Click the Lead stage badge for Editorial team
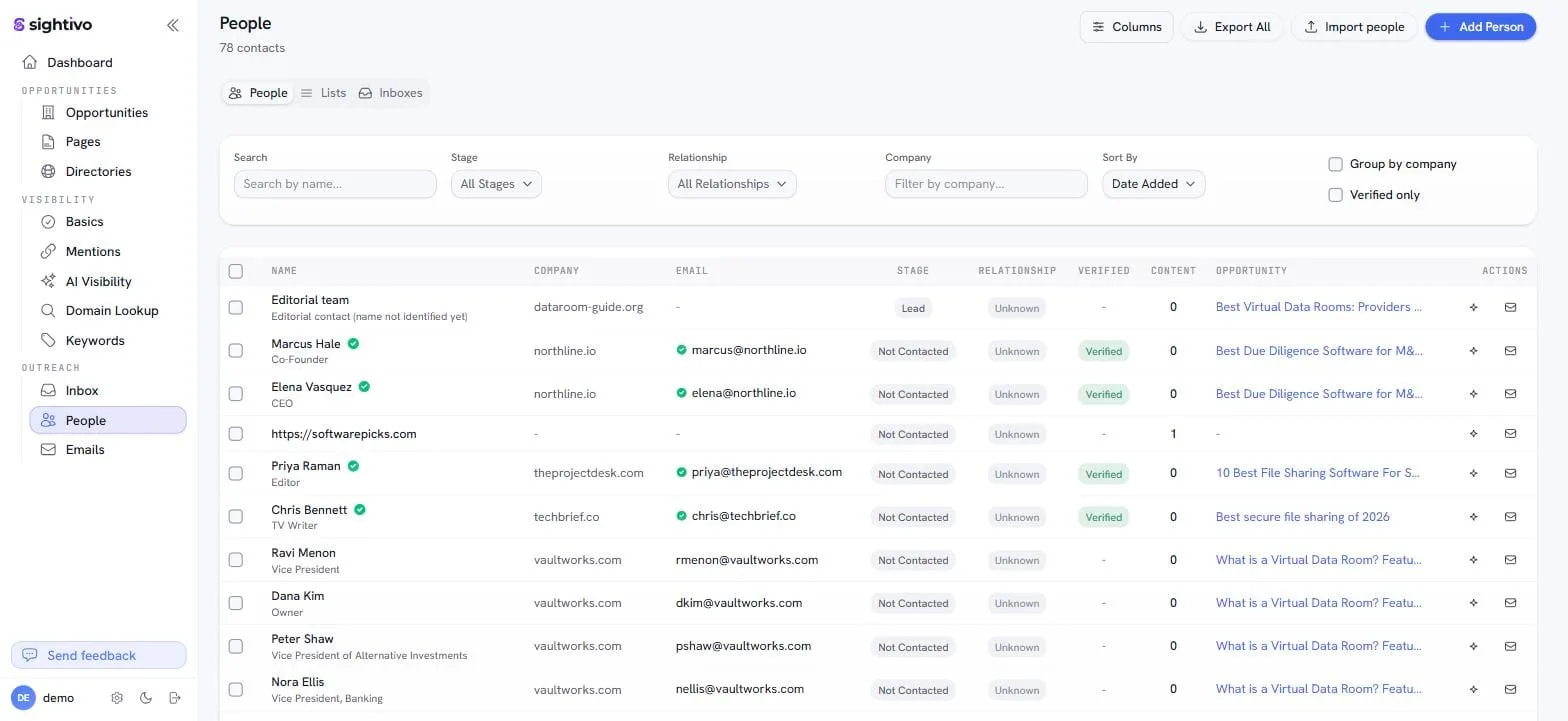The width and height of the screenshot is (1568, 721). (913, 308)
